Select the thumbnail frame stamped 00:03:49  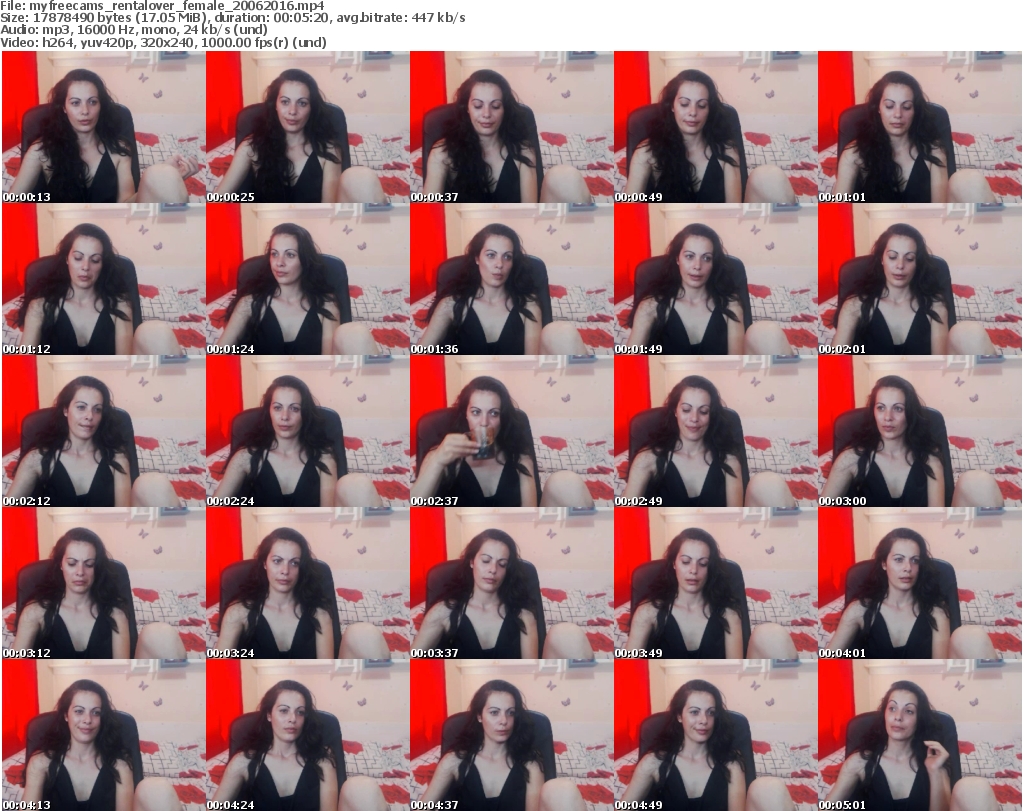(716, 584)
